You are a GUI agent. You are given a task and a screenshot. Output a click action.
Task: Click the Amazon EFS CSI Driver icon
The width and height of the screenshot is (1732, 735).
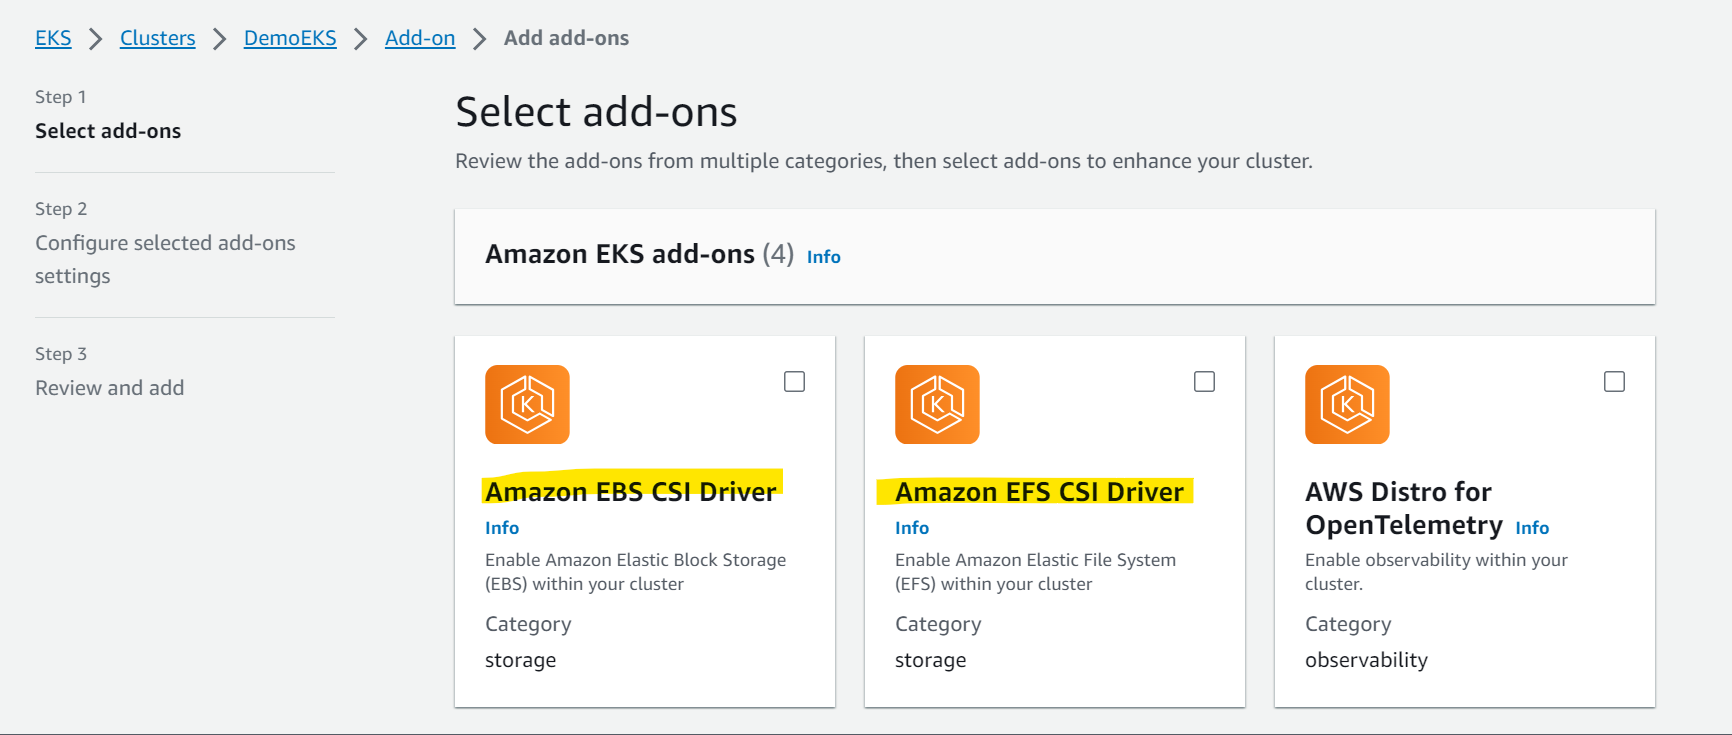point(937,404)
